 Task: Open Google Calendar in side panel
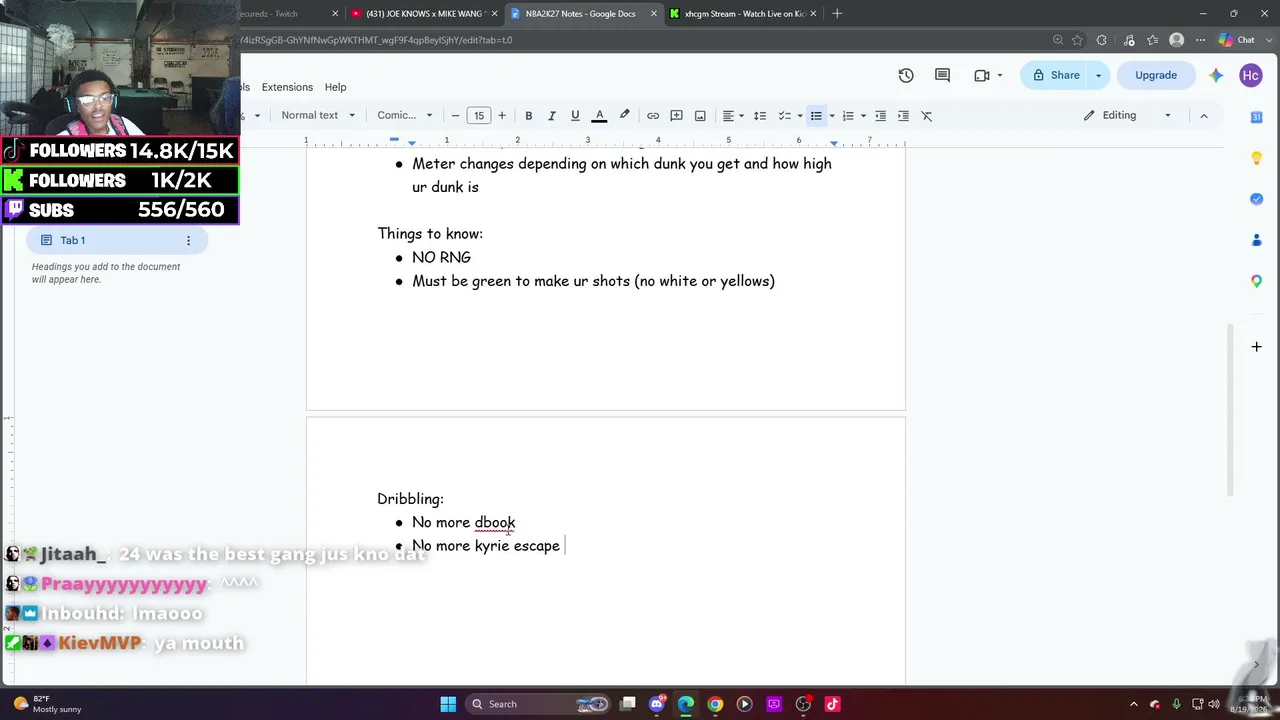[1257, 117]
